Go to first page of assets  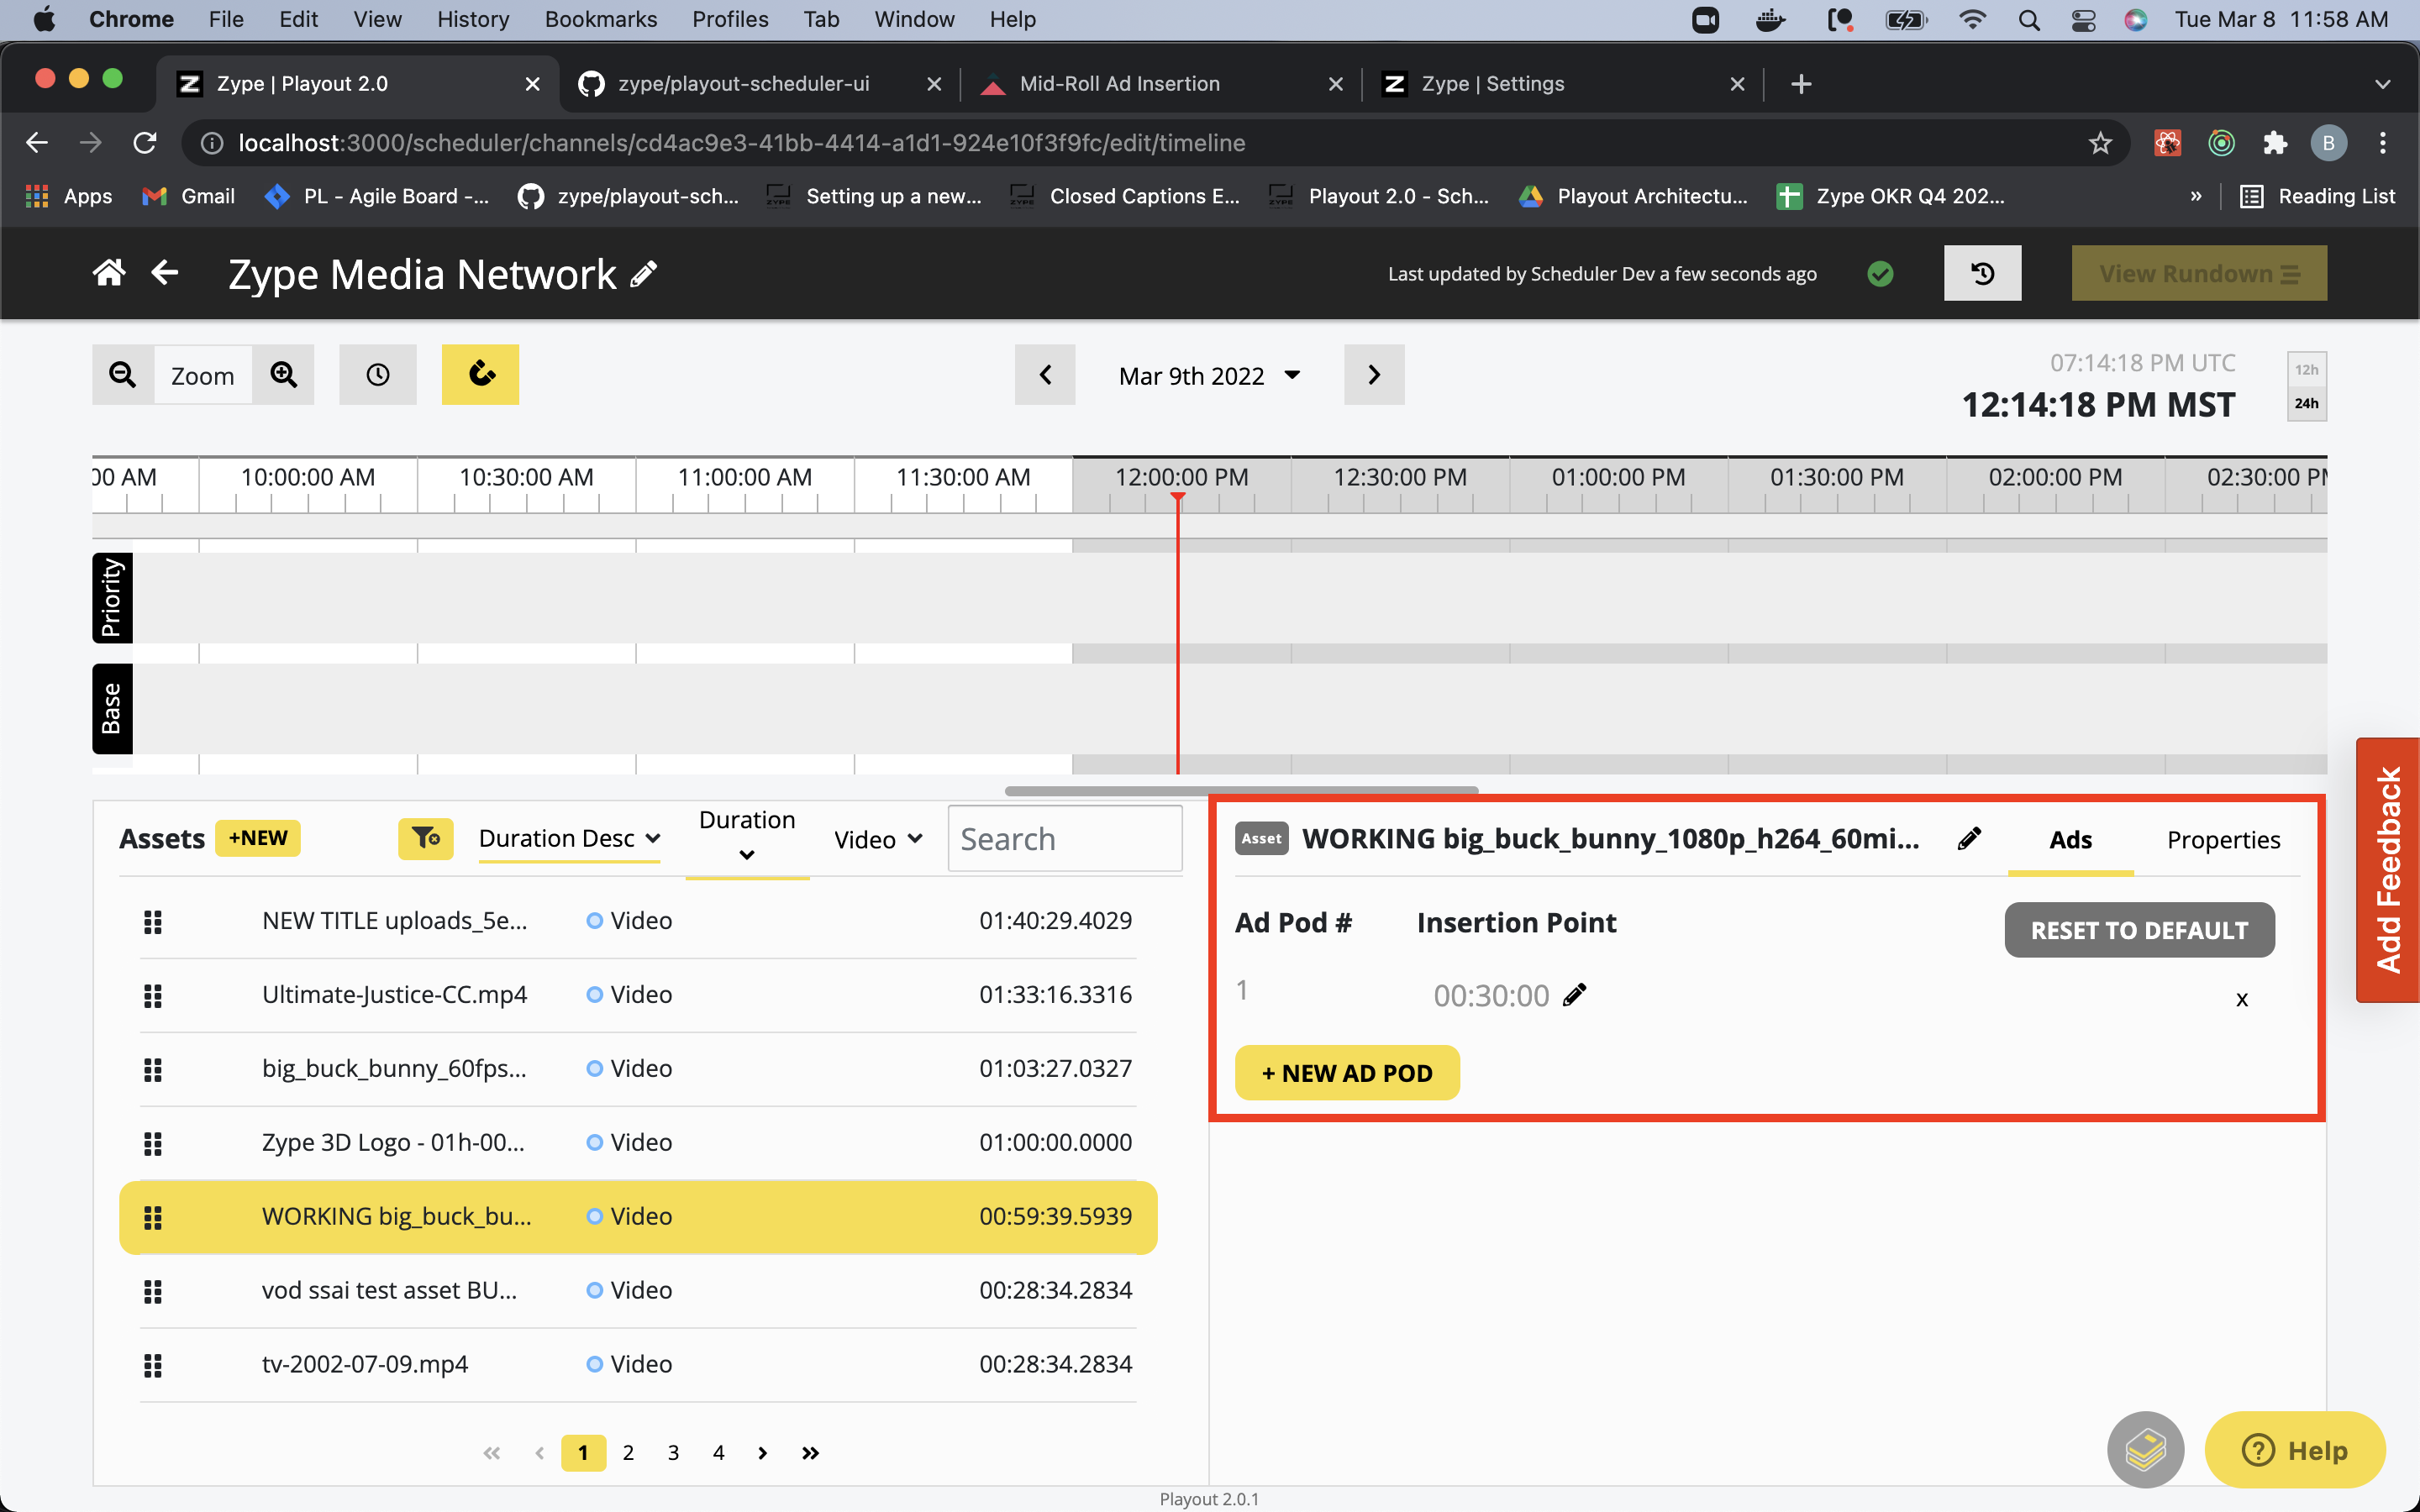point(492,1453)
